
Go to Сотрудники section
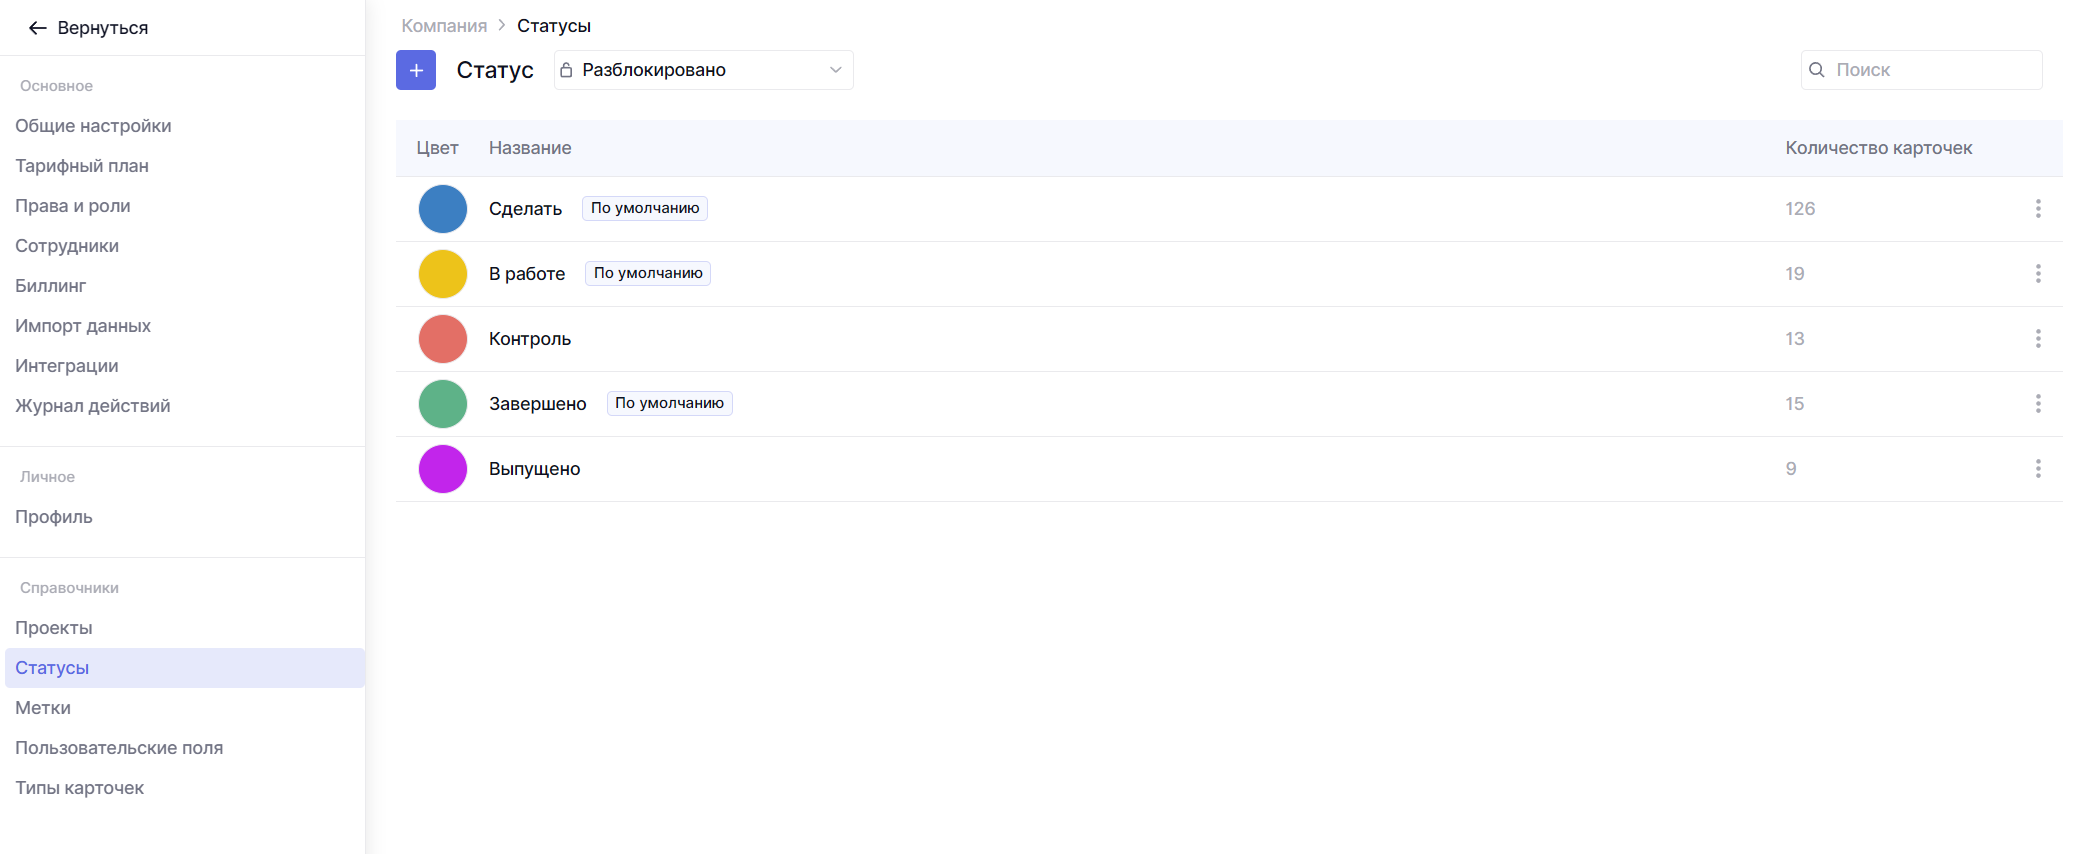pyautogui.click(x=67, y=246)
